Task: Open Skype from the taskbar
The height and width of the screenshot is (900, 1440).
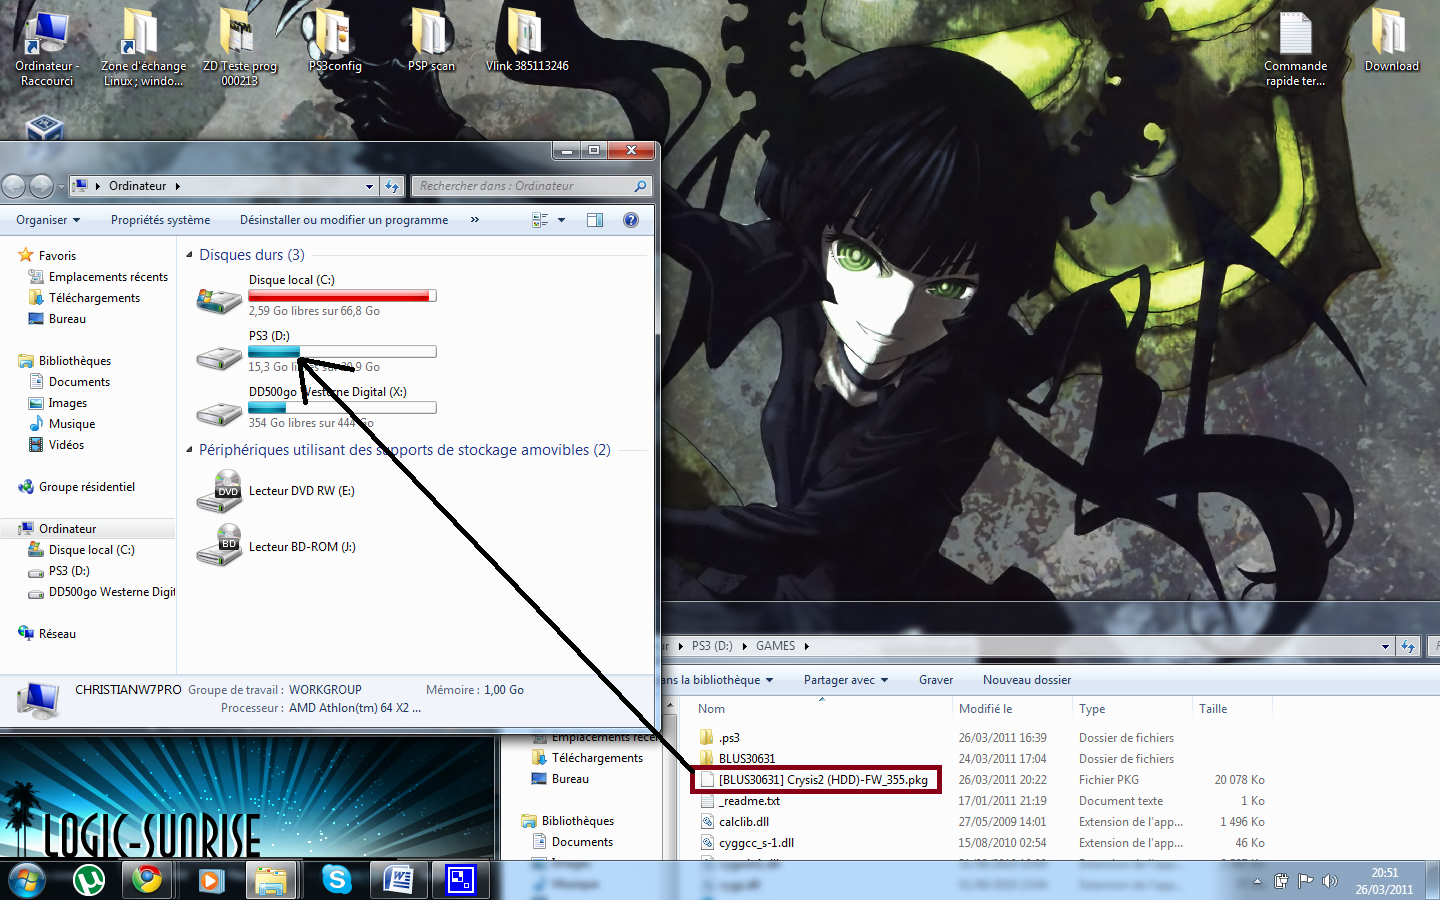Action: [337, 880]
